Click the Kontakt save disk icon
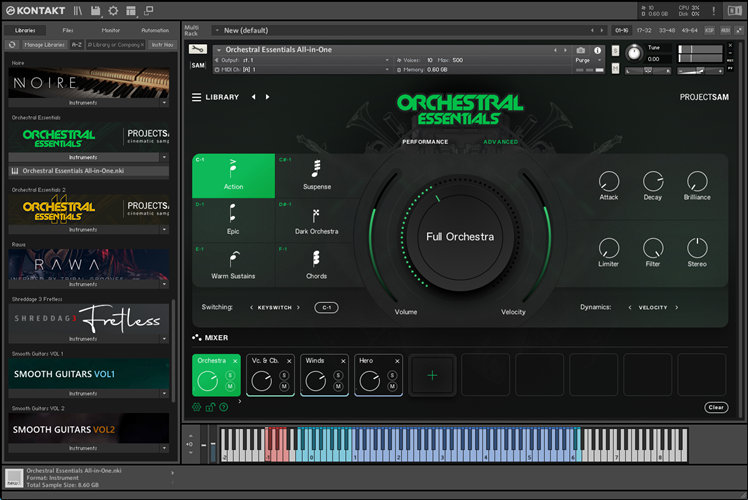The height and width of the screenshot is (500, 748). point(95,10)
